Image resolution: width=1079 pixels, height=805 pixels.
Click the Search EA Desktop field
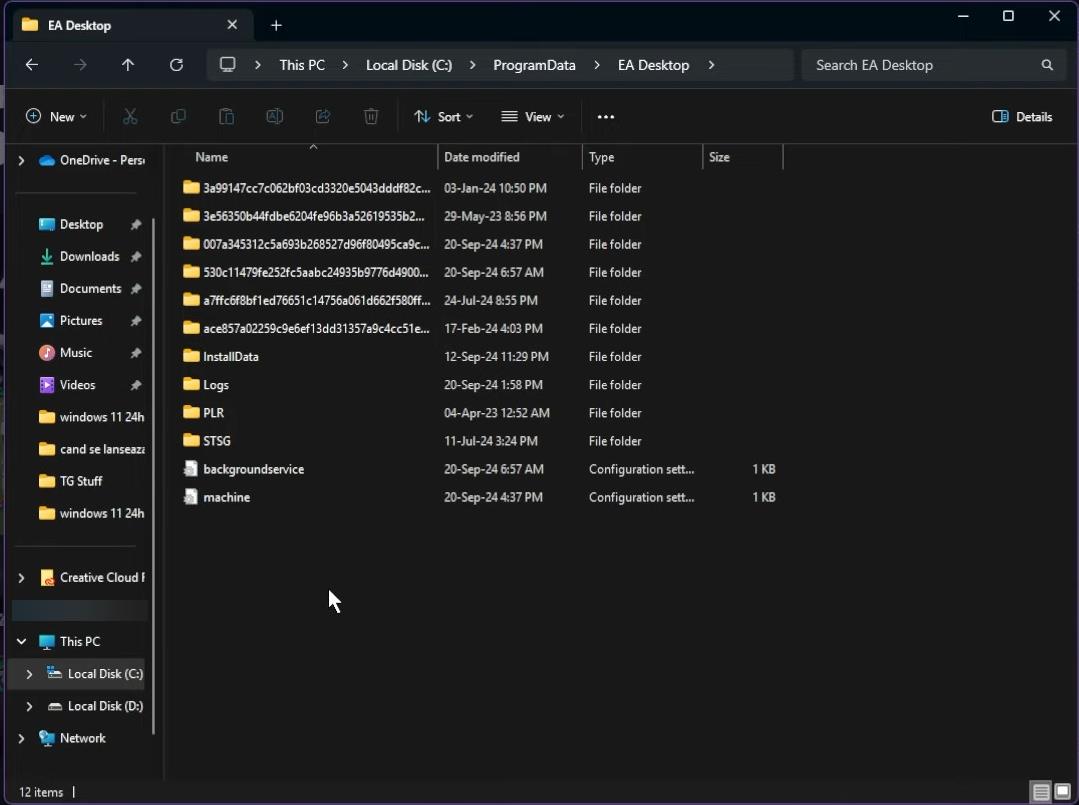point(920,65)
